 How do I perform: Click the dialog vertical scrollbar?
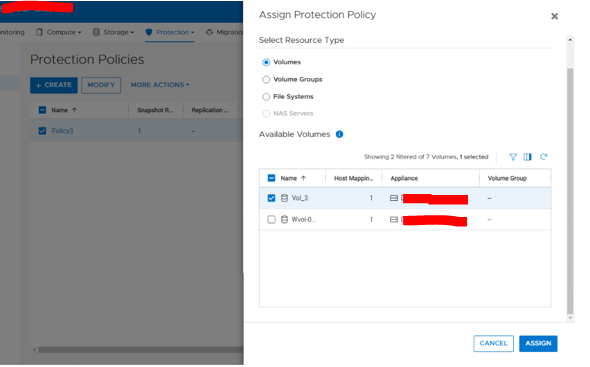coord(570,190)
